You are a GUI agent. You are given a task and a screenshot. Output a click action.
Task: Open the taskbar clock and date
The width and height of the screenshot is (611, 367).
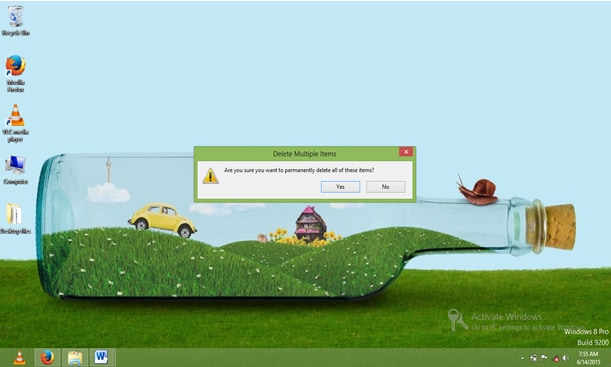[x=588, y=358]
